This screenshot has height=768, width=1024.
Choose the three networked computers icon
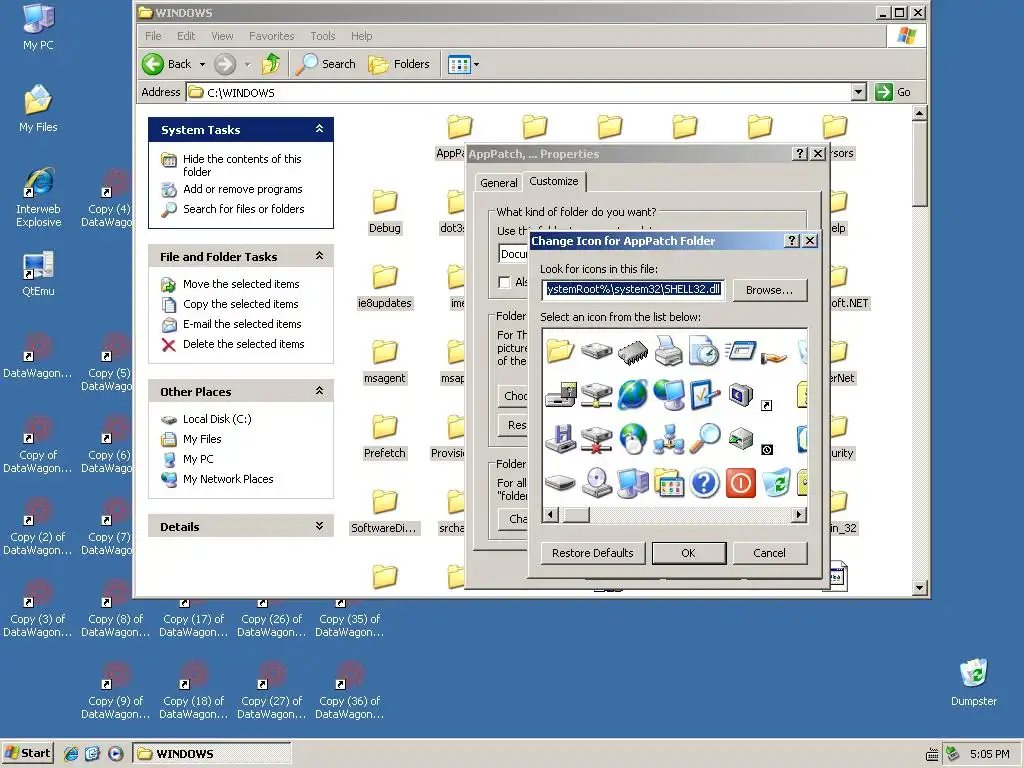(669, 439)
